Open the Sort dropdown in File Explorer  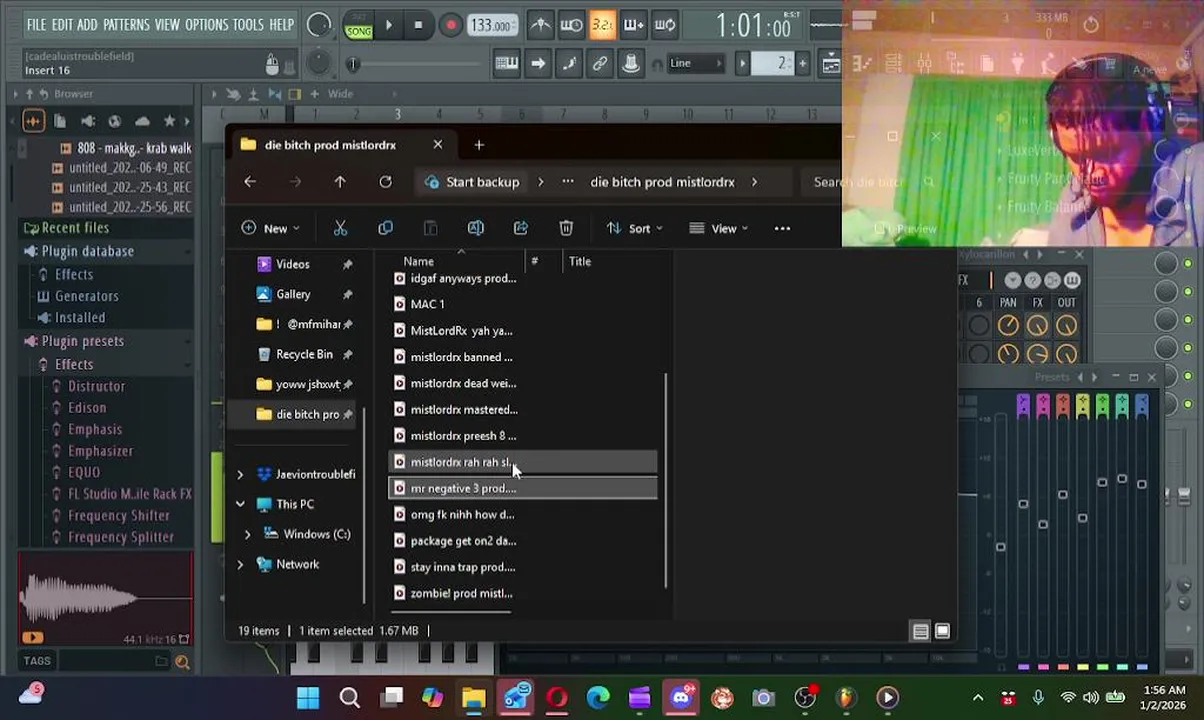click(635, 229)
